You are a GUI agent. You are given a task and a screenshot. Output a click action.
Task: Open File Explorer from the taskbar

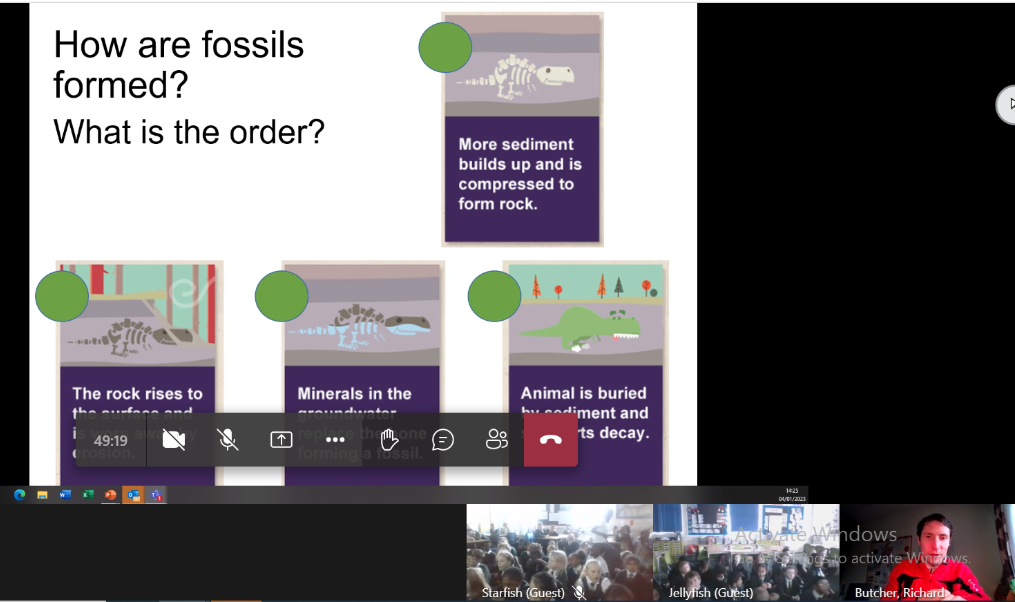point(42,495)
